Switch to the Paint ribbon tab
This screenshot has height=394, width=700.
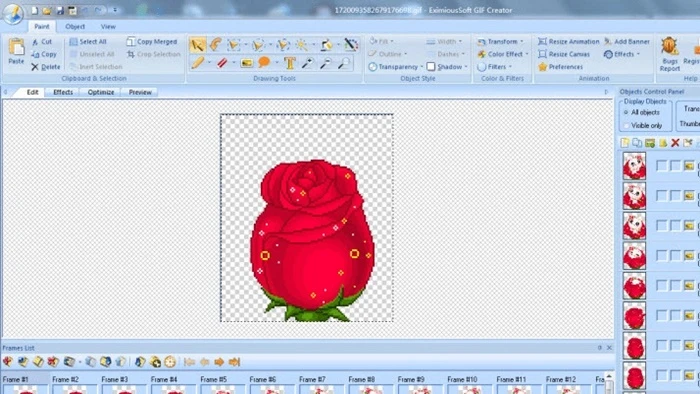point(42,26)
